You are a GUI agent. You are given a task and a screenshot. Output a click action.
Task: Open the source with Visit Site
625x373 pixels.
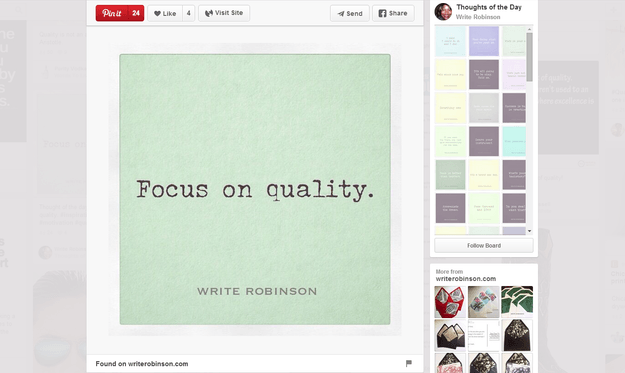(x=224, y=13)
